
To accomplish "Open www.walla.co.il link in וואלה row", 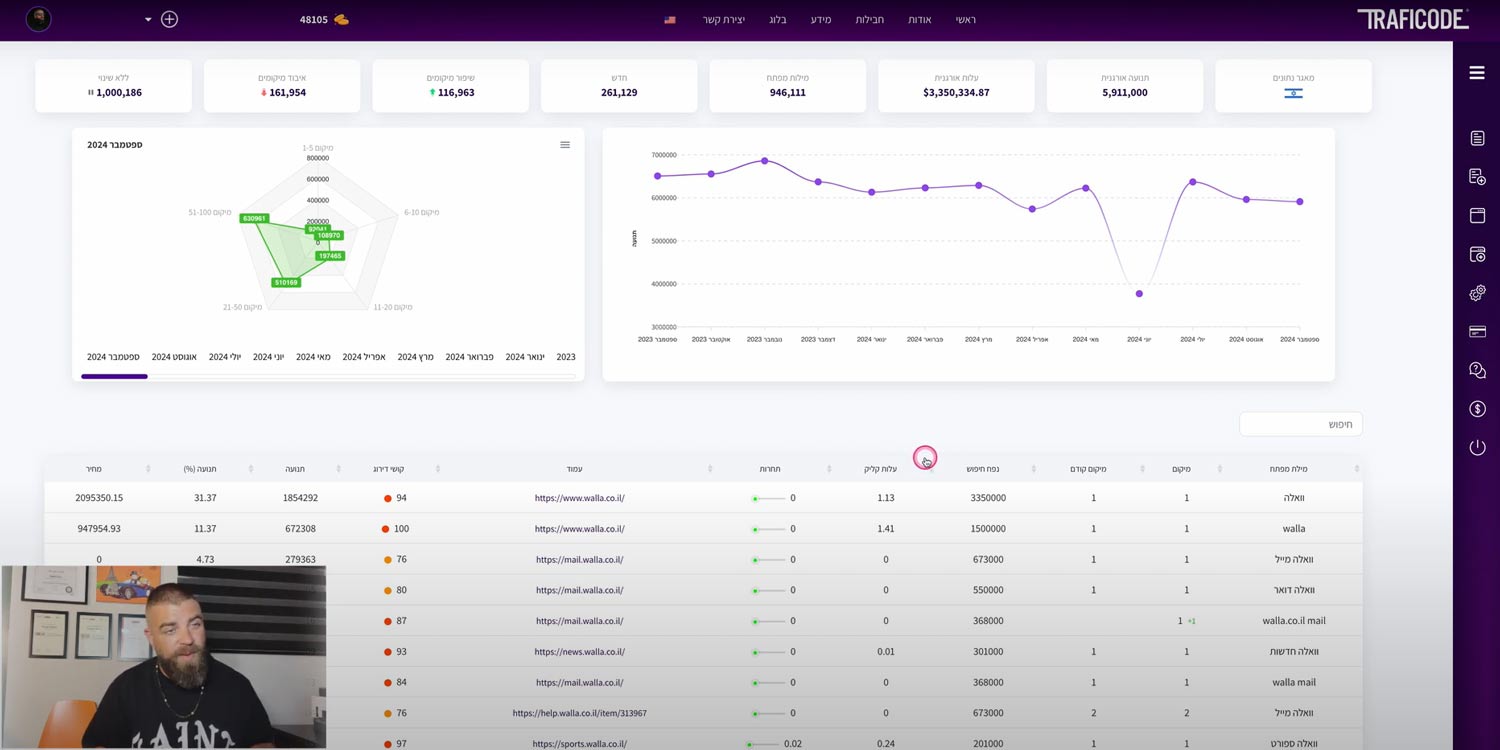I will coord(580,498).
